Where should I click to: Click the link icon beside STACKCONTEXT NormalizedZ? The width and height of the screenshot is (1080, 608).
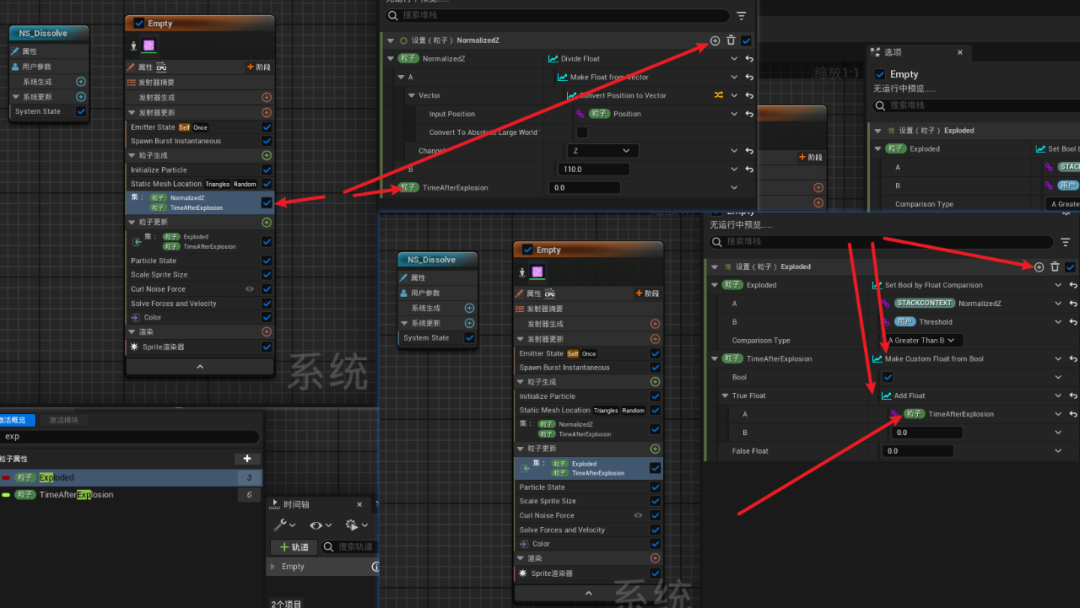click(x=886, y=303)
